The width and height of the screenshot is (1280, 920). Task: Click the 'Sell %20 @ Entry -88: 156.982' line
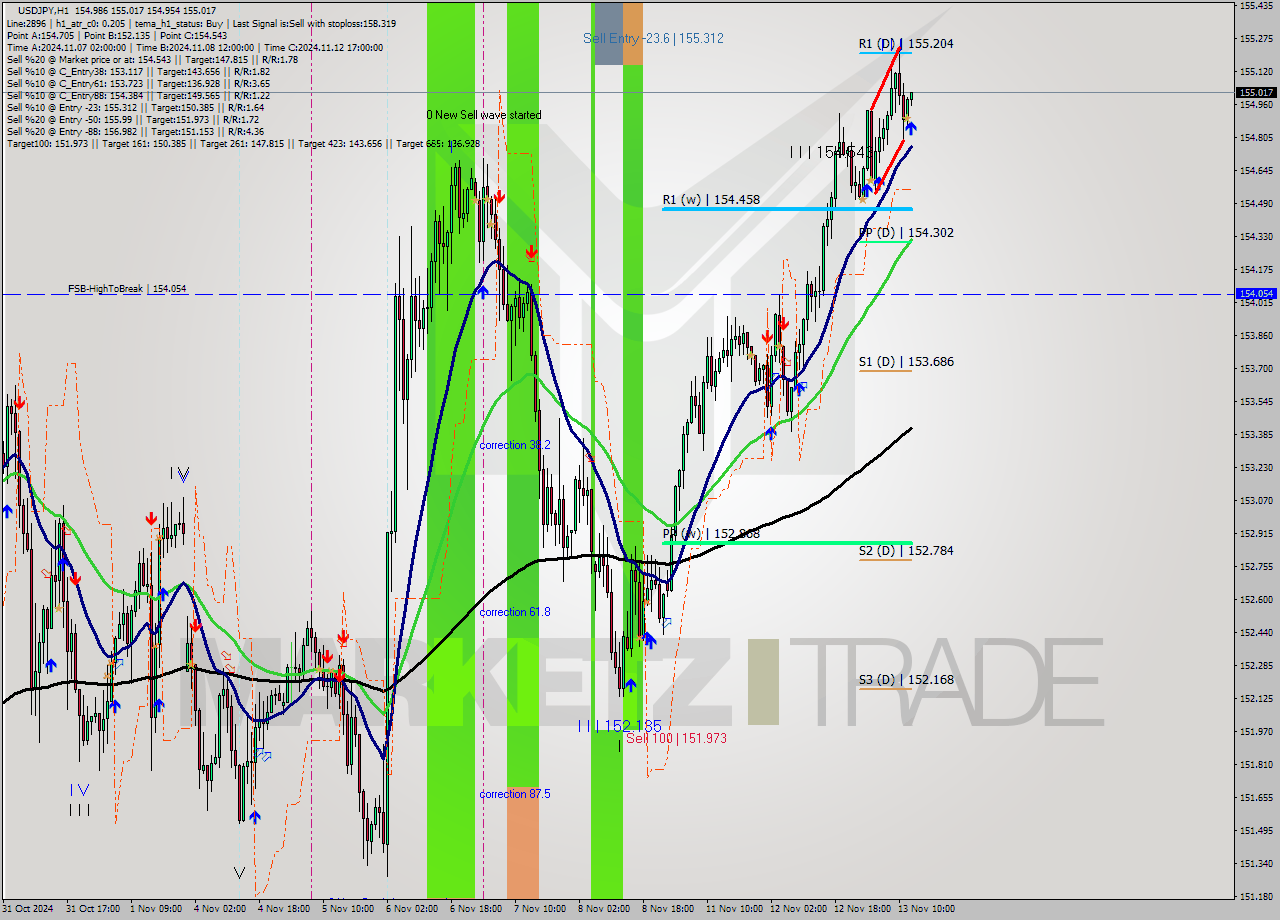tap(135, 132)
